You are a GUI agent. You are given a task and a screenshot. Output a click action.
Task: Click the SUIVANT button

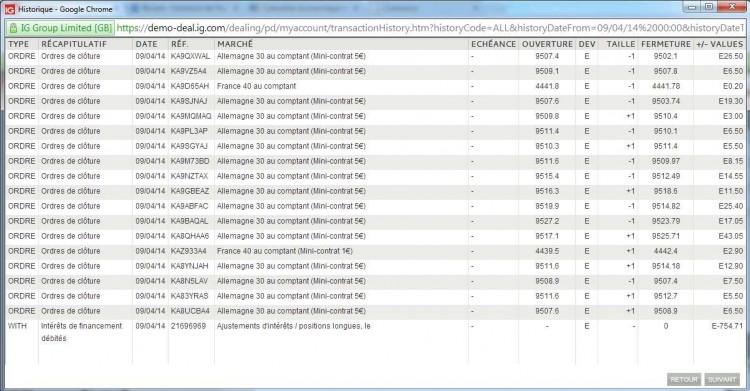(722, 380)
